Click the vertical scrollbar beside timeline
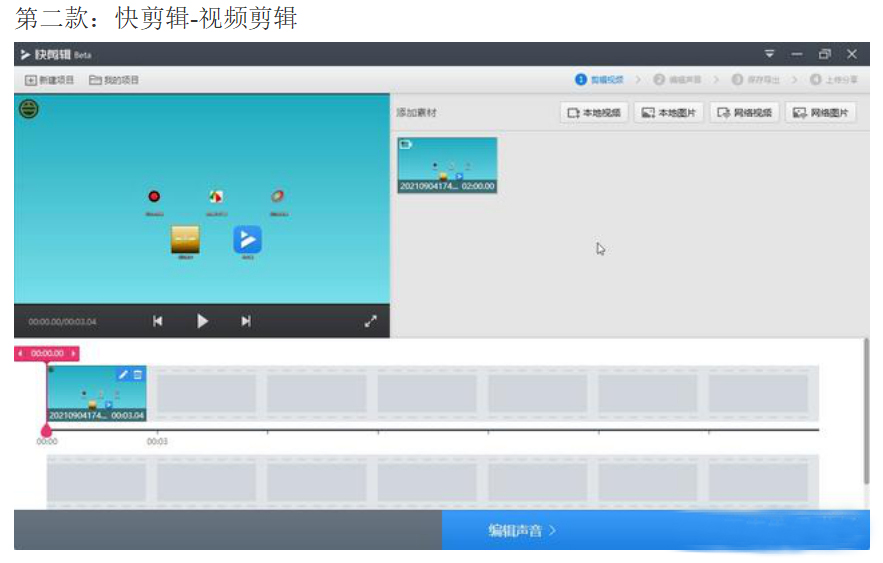This screenshot has width=883, height=563. (x=866, y=411)
